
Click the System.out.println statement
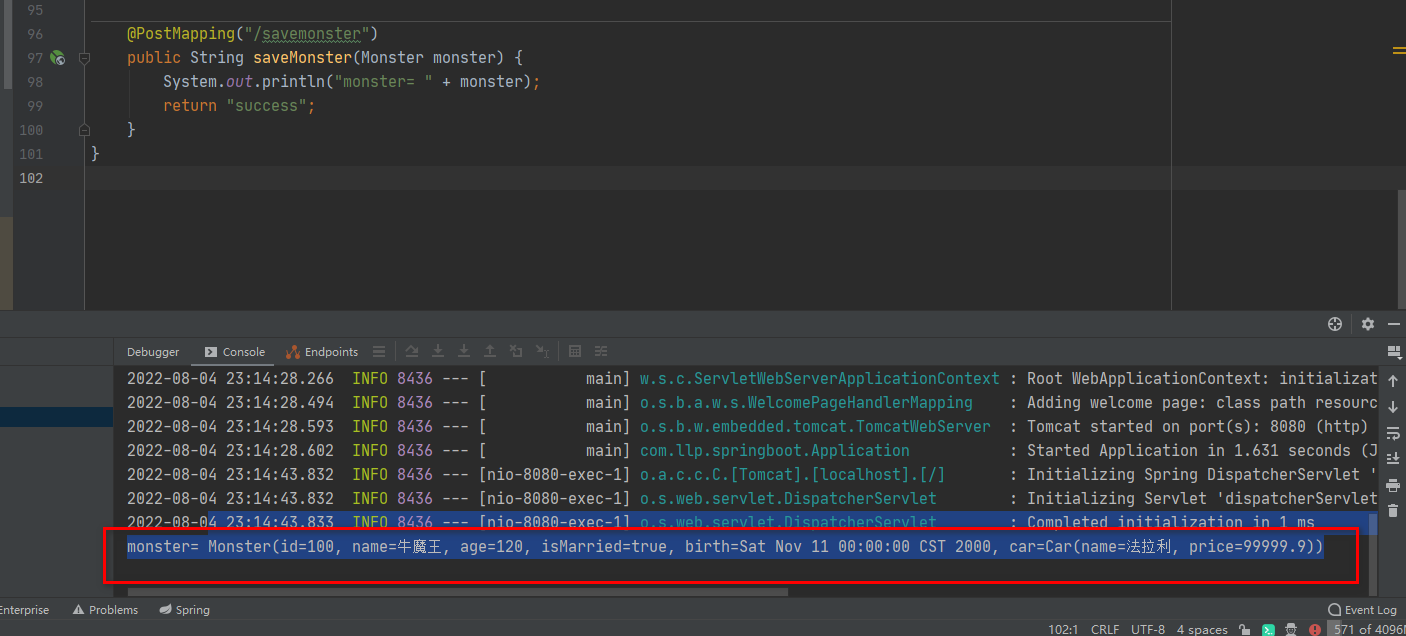tap(351, 82)
